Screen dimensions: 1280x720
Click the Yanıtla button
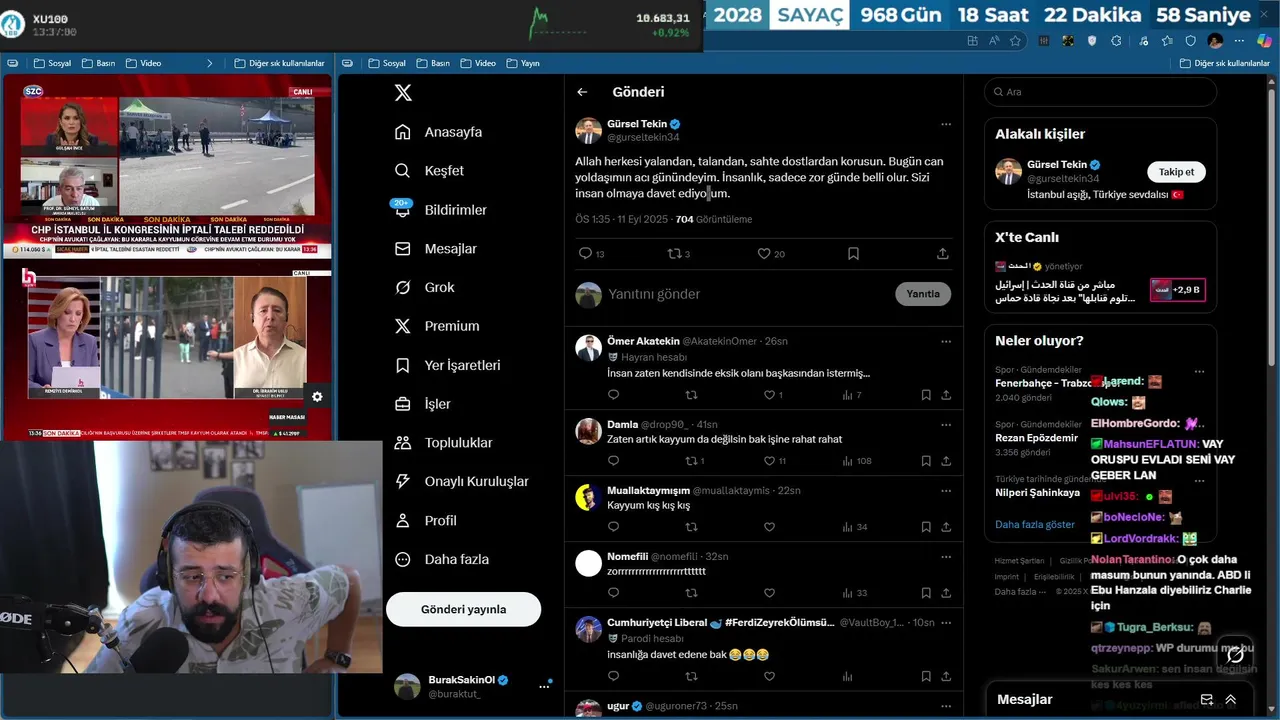[x=922, y=294]
